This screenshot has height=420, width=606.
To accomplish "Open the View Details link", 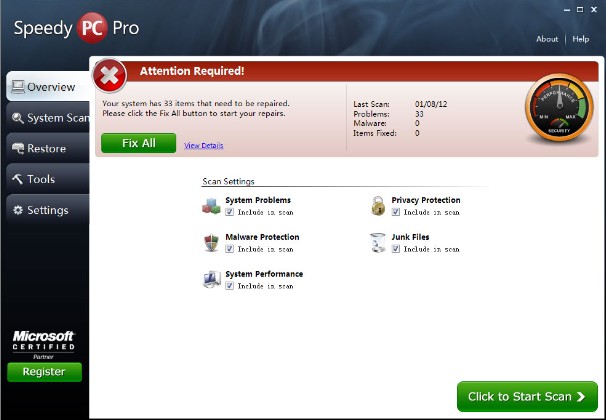I will tap(204, 145).
